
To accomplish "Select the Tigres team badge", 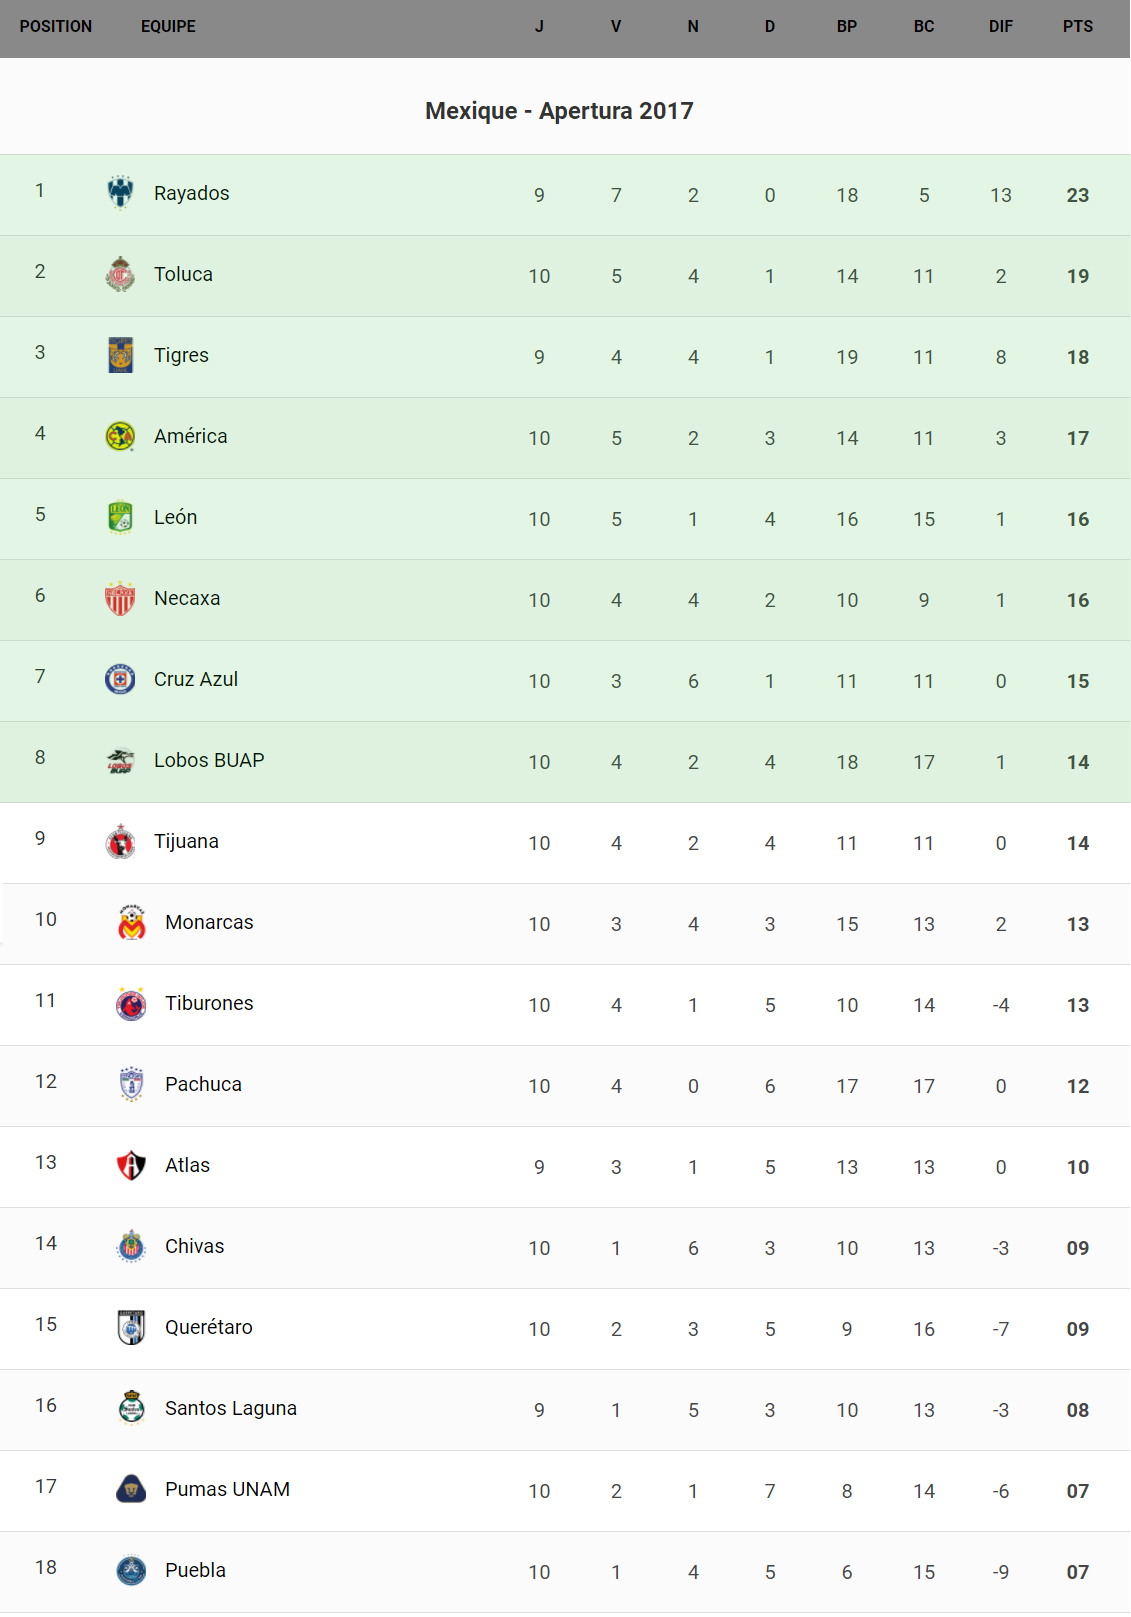I will click(x=120, y=355).
